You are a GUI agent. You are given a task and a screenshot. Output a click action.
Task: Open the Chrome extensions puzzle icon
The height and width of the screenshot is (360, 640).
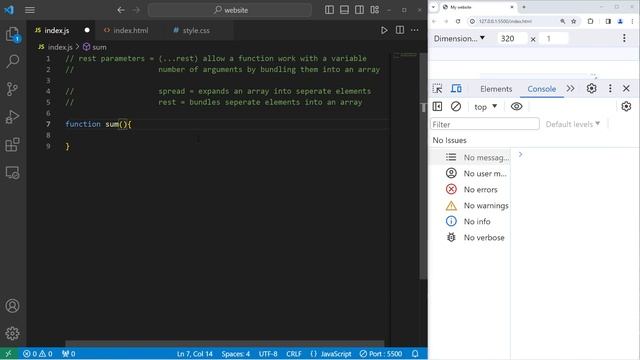[590, 21]
